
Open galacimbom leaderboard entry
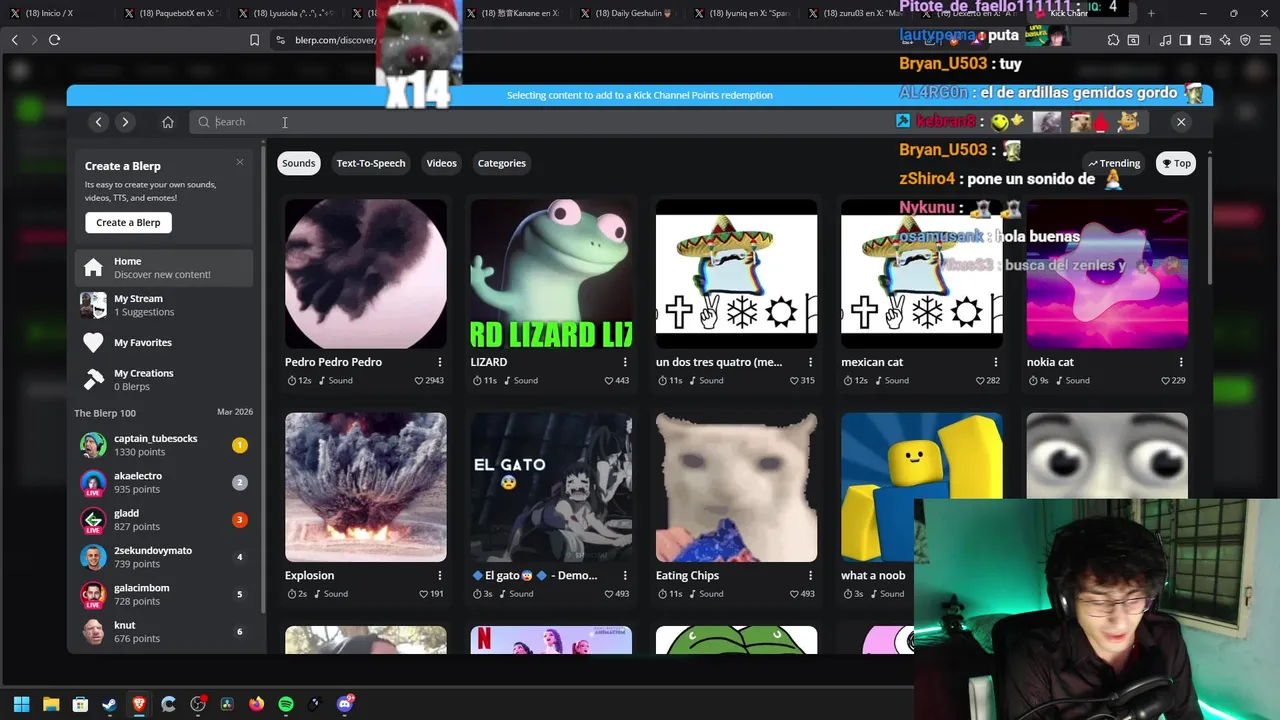click(164, 594)
